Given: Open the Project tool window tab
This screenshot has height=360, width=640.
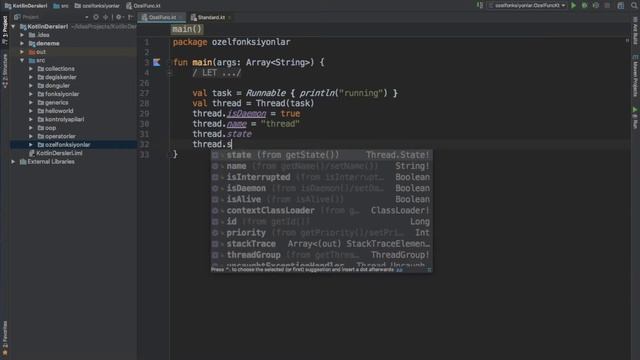Looking at the screenshot, I should [5, 29].
